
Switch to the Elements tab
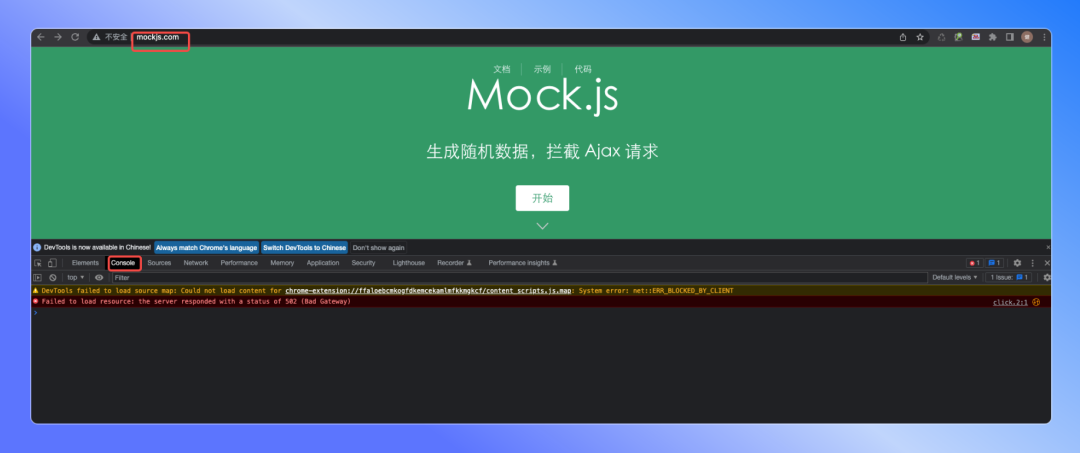coord(85,263)
